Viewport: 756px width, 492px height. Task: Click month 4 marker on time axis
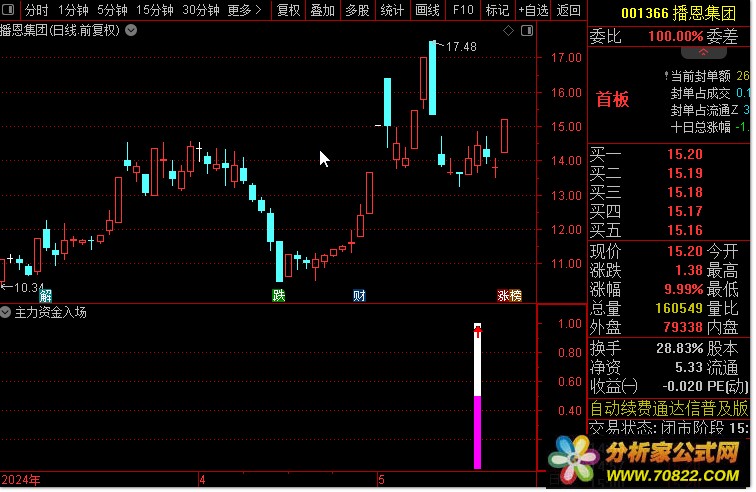pyautogui.click(x=202, y=480)
